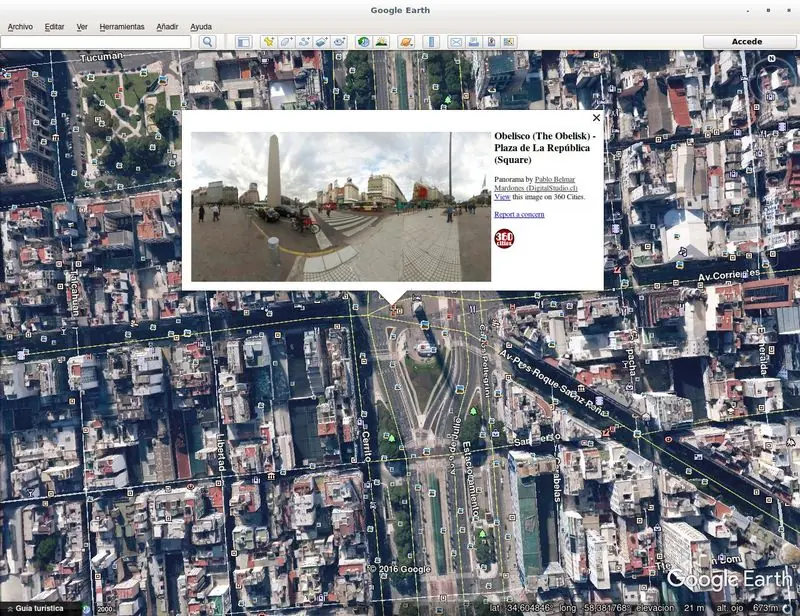Toggle sunlight across the landscape
Screen dimensions: 800x616
click(381, 42)
